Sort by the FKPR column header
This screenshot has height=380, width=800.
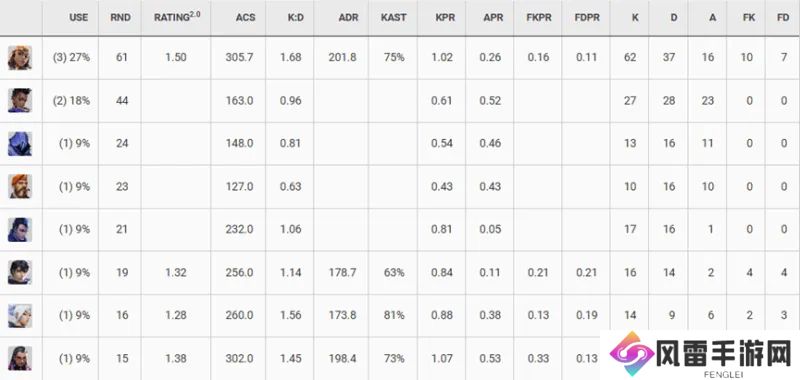(x=538, y=18)
